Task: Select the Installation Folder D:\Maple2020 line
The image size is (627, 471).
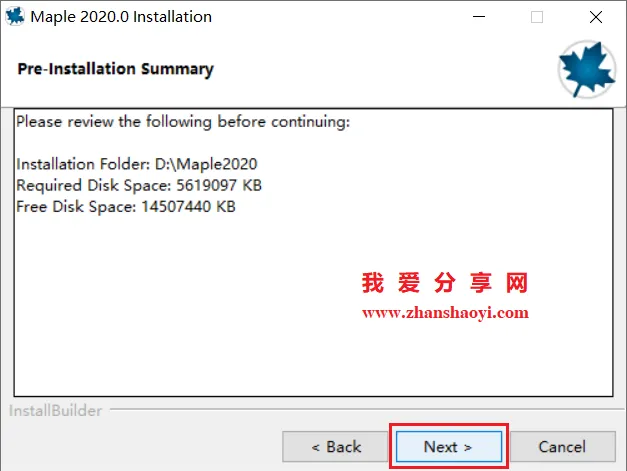Action: click(x=137, y=164)
